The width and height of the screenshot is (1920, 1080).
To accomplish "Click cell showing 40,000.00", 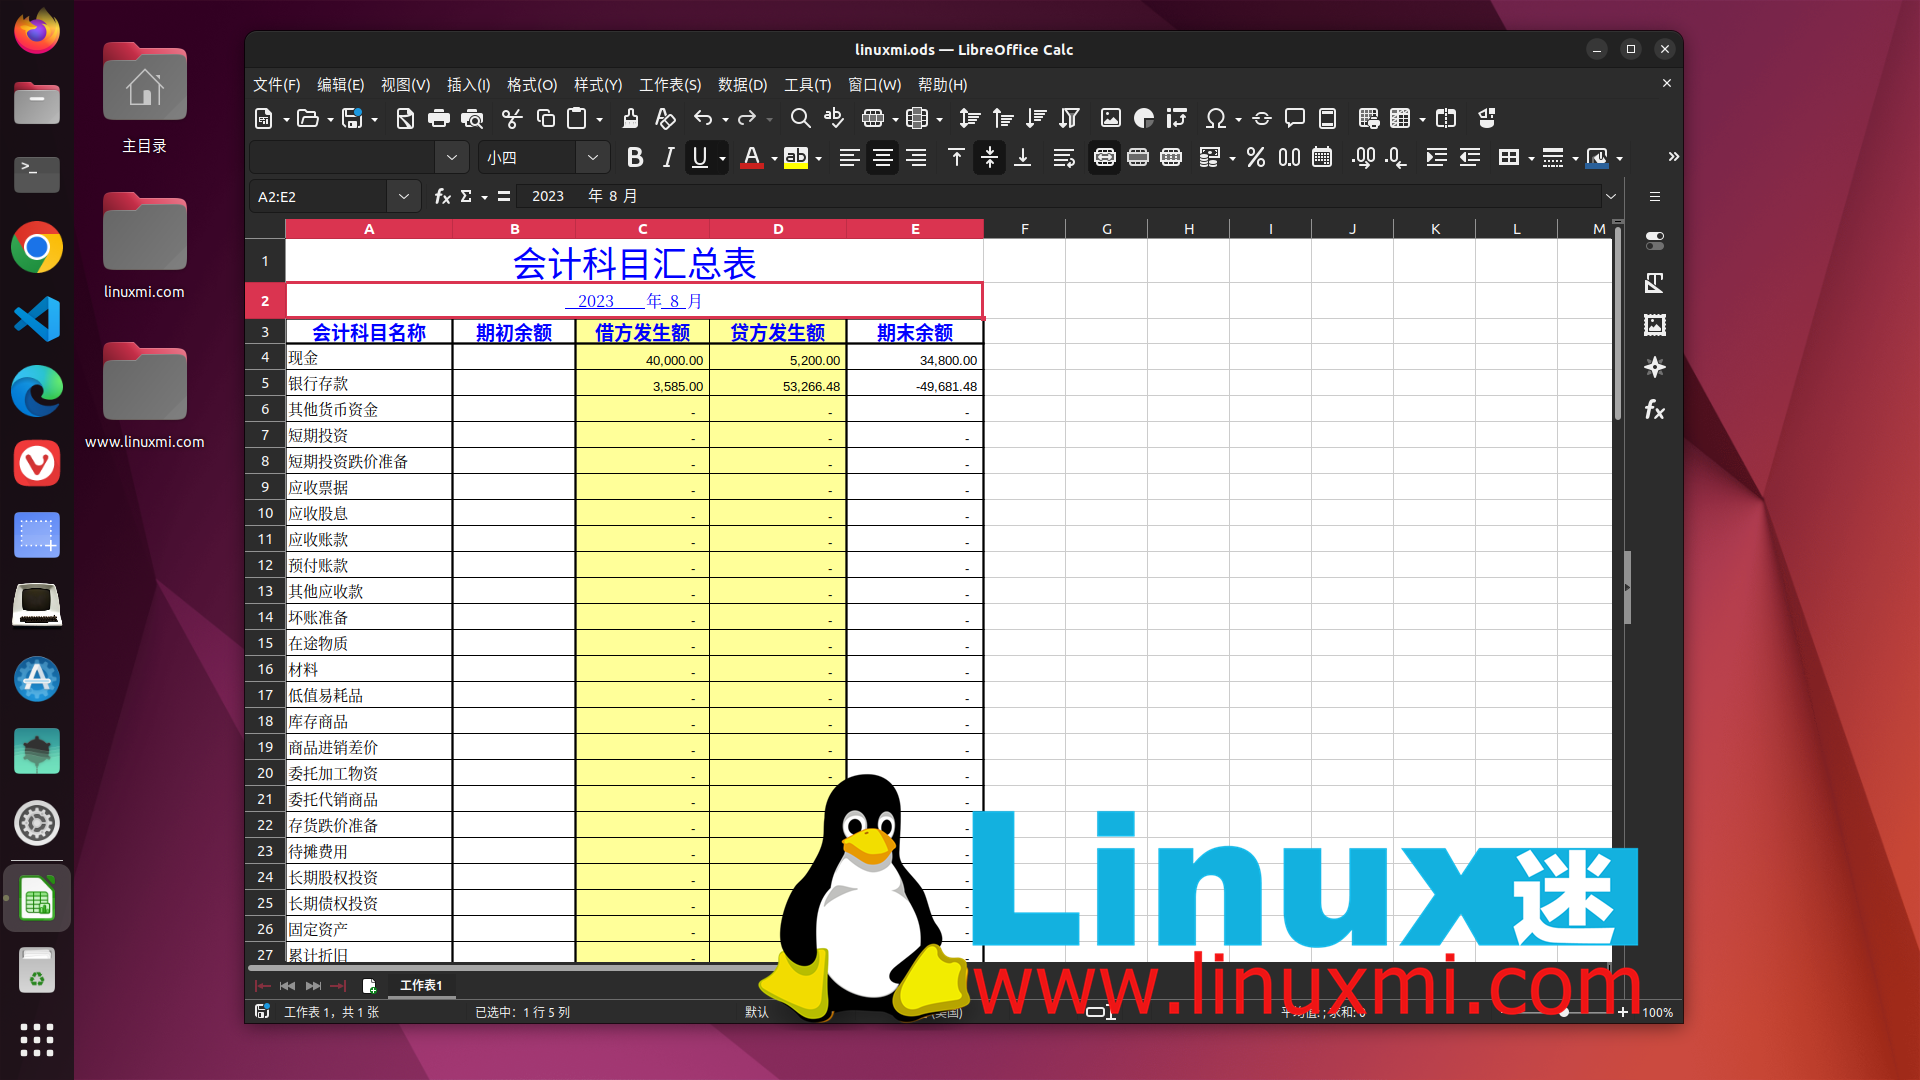I will pyautogui.click(x=642, y=358).
